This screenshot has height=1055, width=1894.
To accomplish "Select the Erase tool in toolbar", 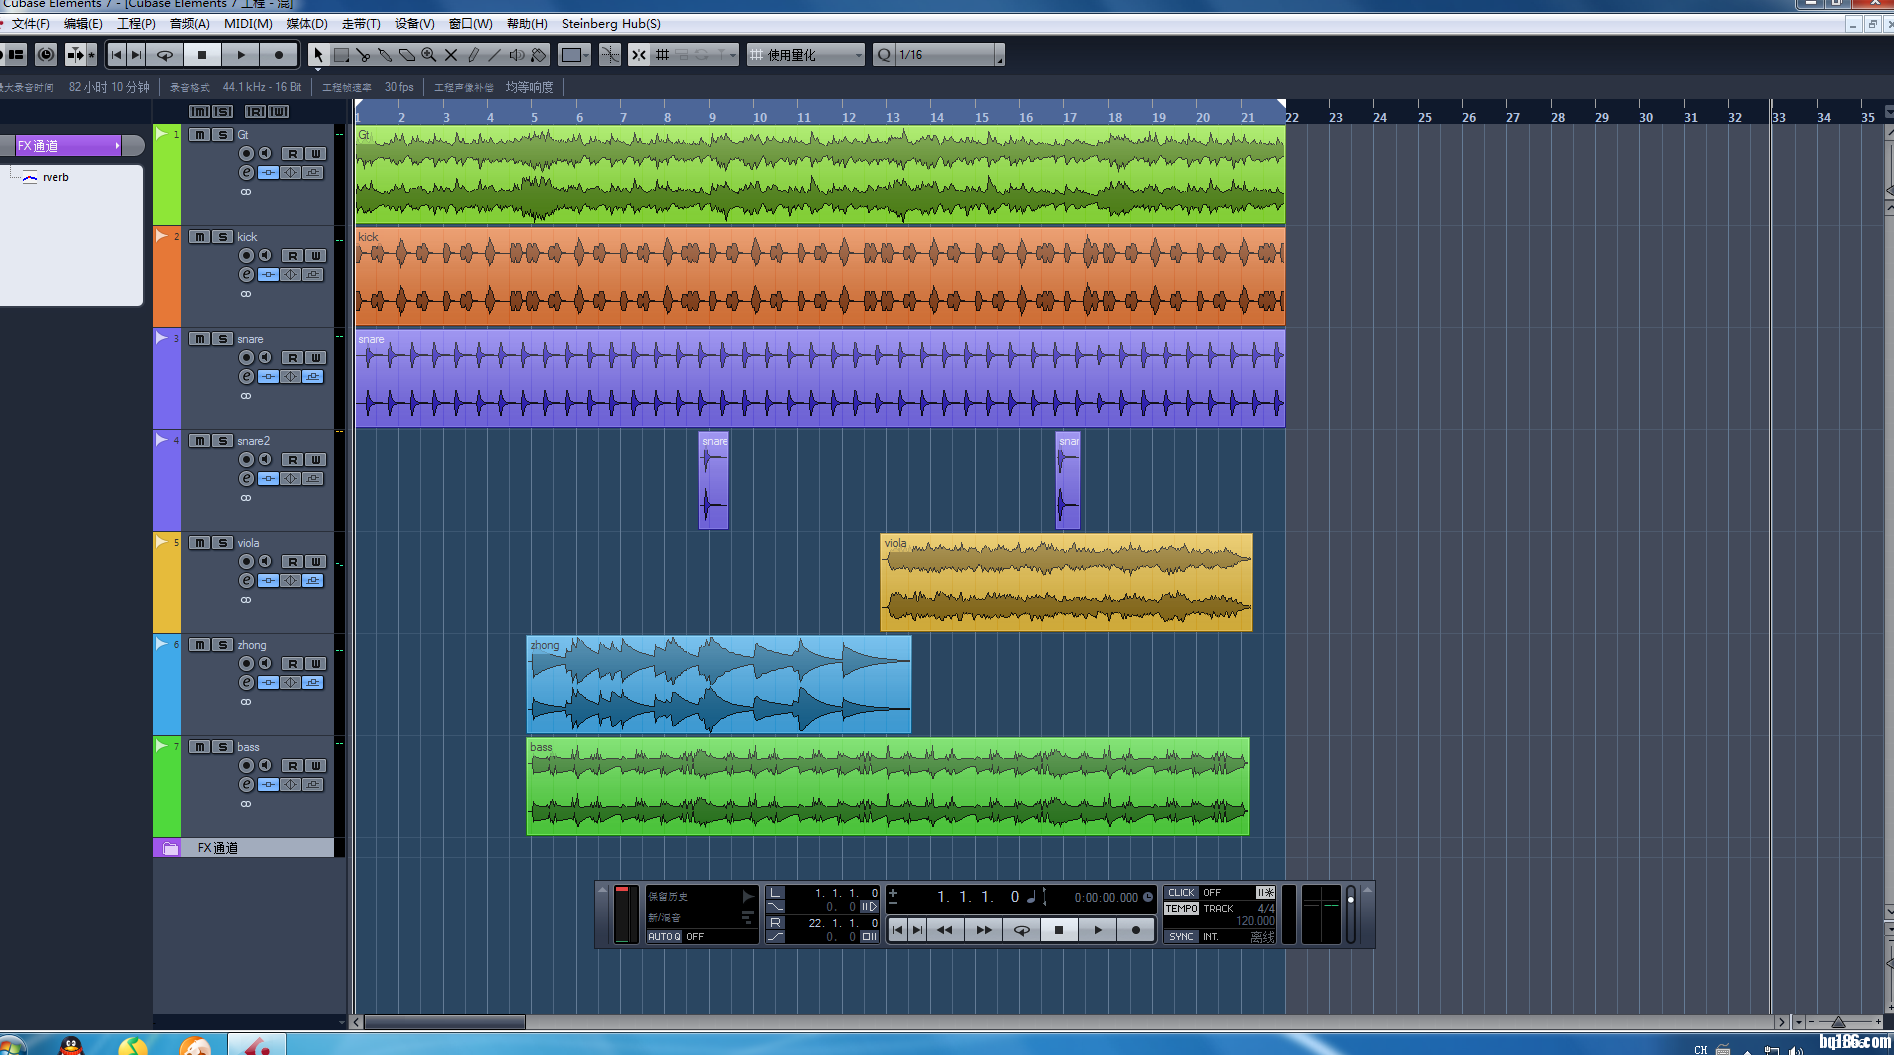I will [407, 55].
